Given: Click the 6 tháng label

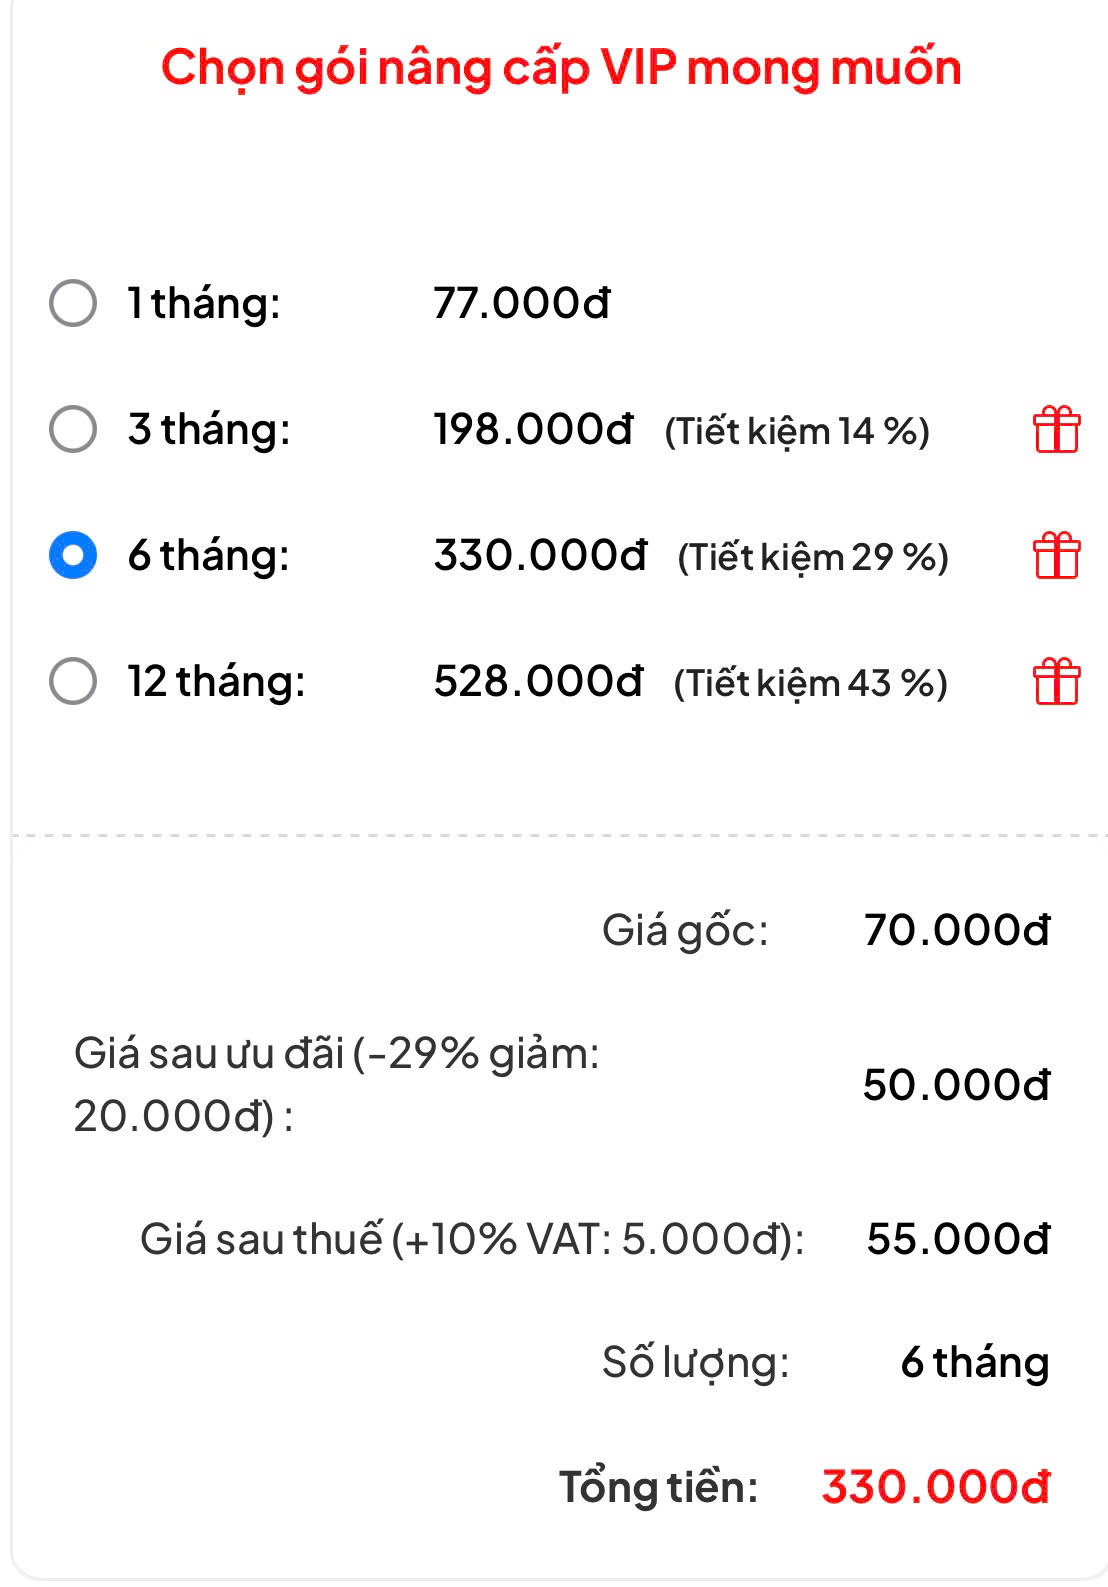Looking at the screenshot, I should pyautogui.click(x=208, y=556).
